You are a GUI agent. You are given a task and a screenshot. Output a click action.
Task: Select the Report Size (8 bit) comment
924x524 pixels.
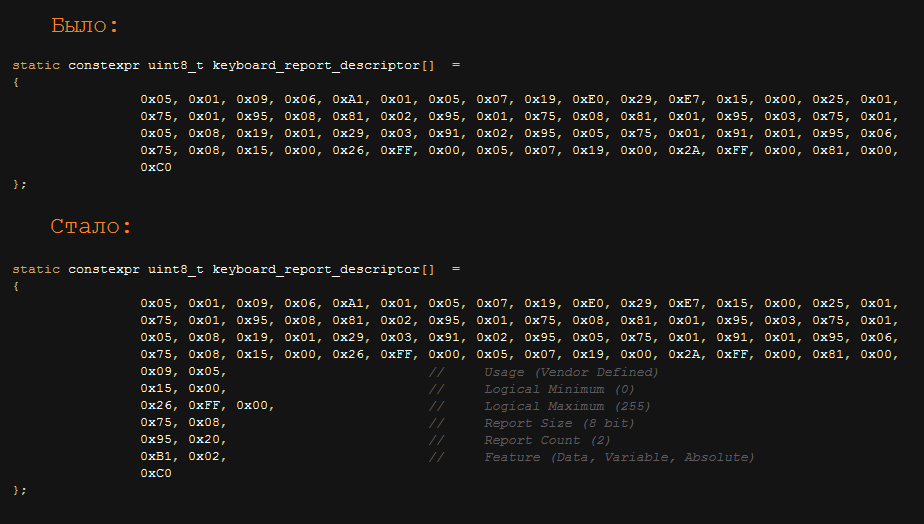click(x=559, y=423)
